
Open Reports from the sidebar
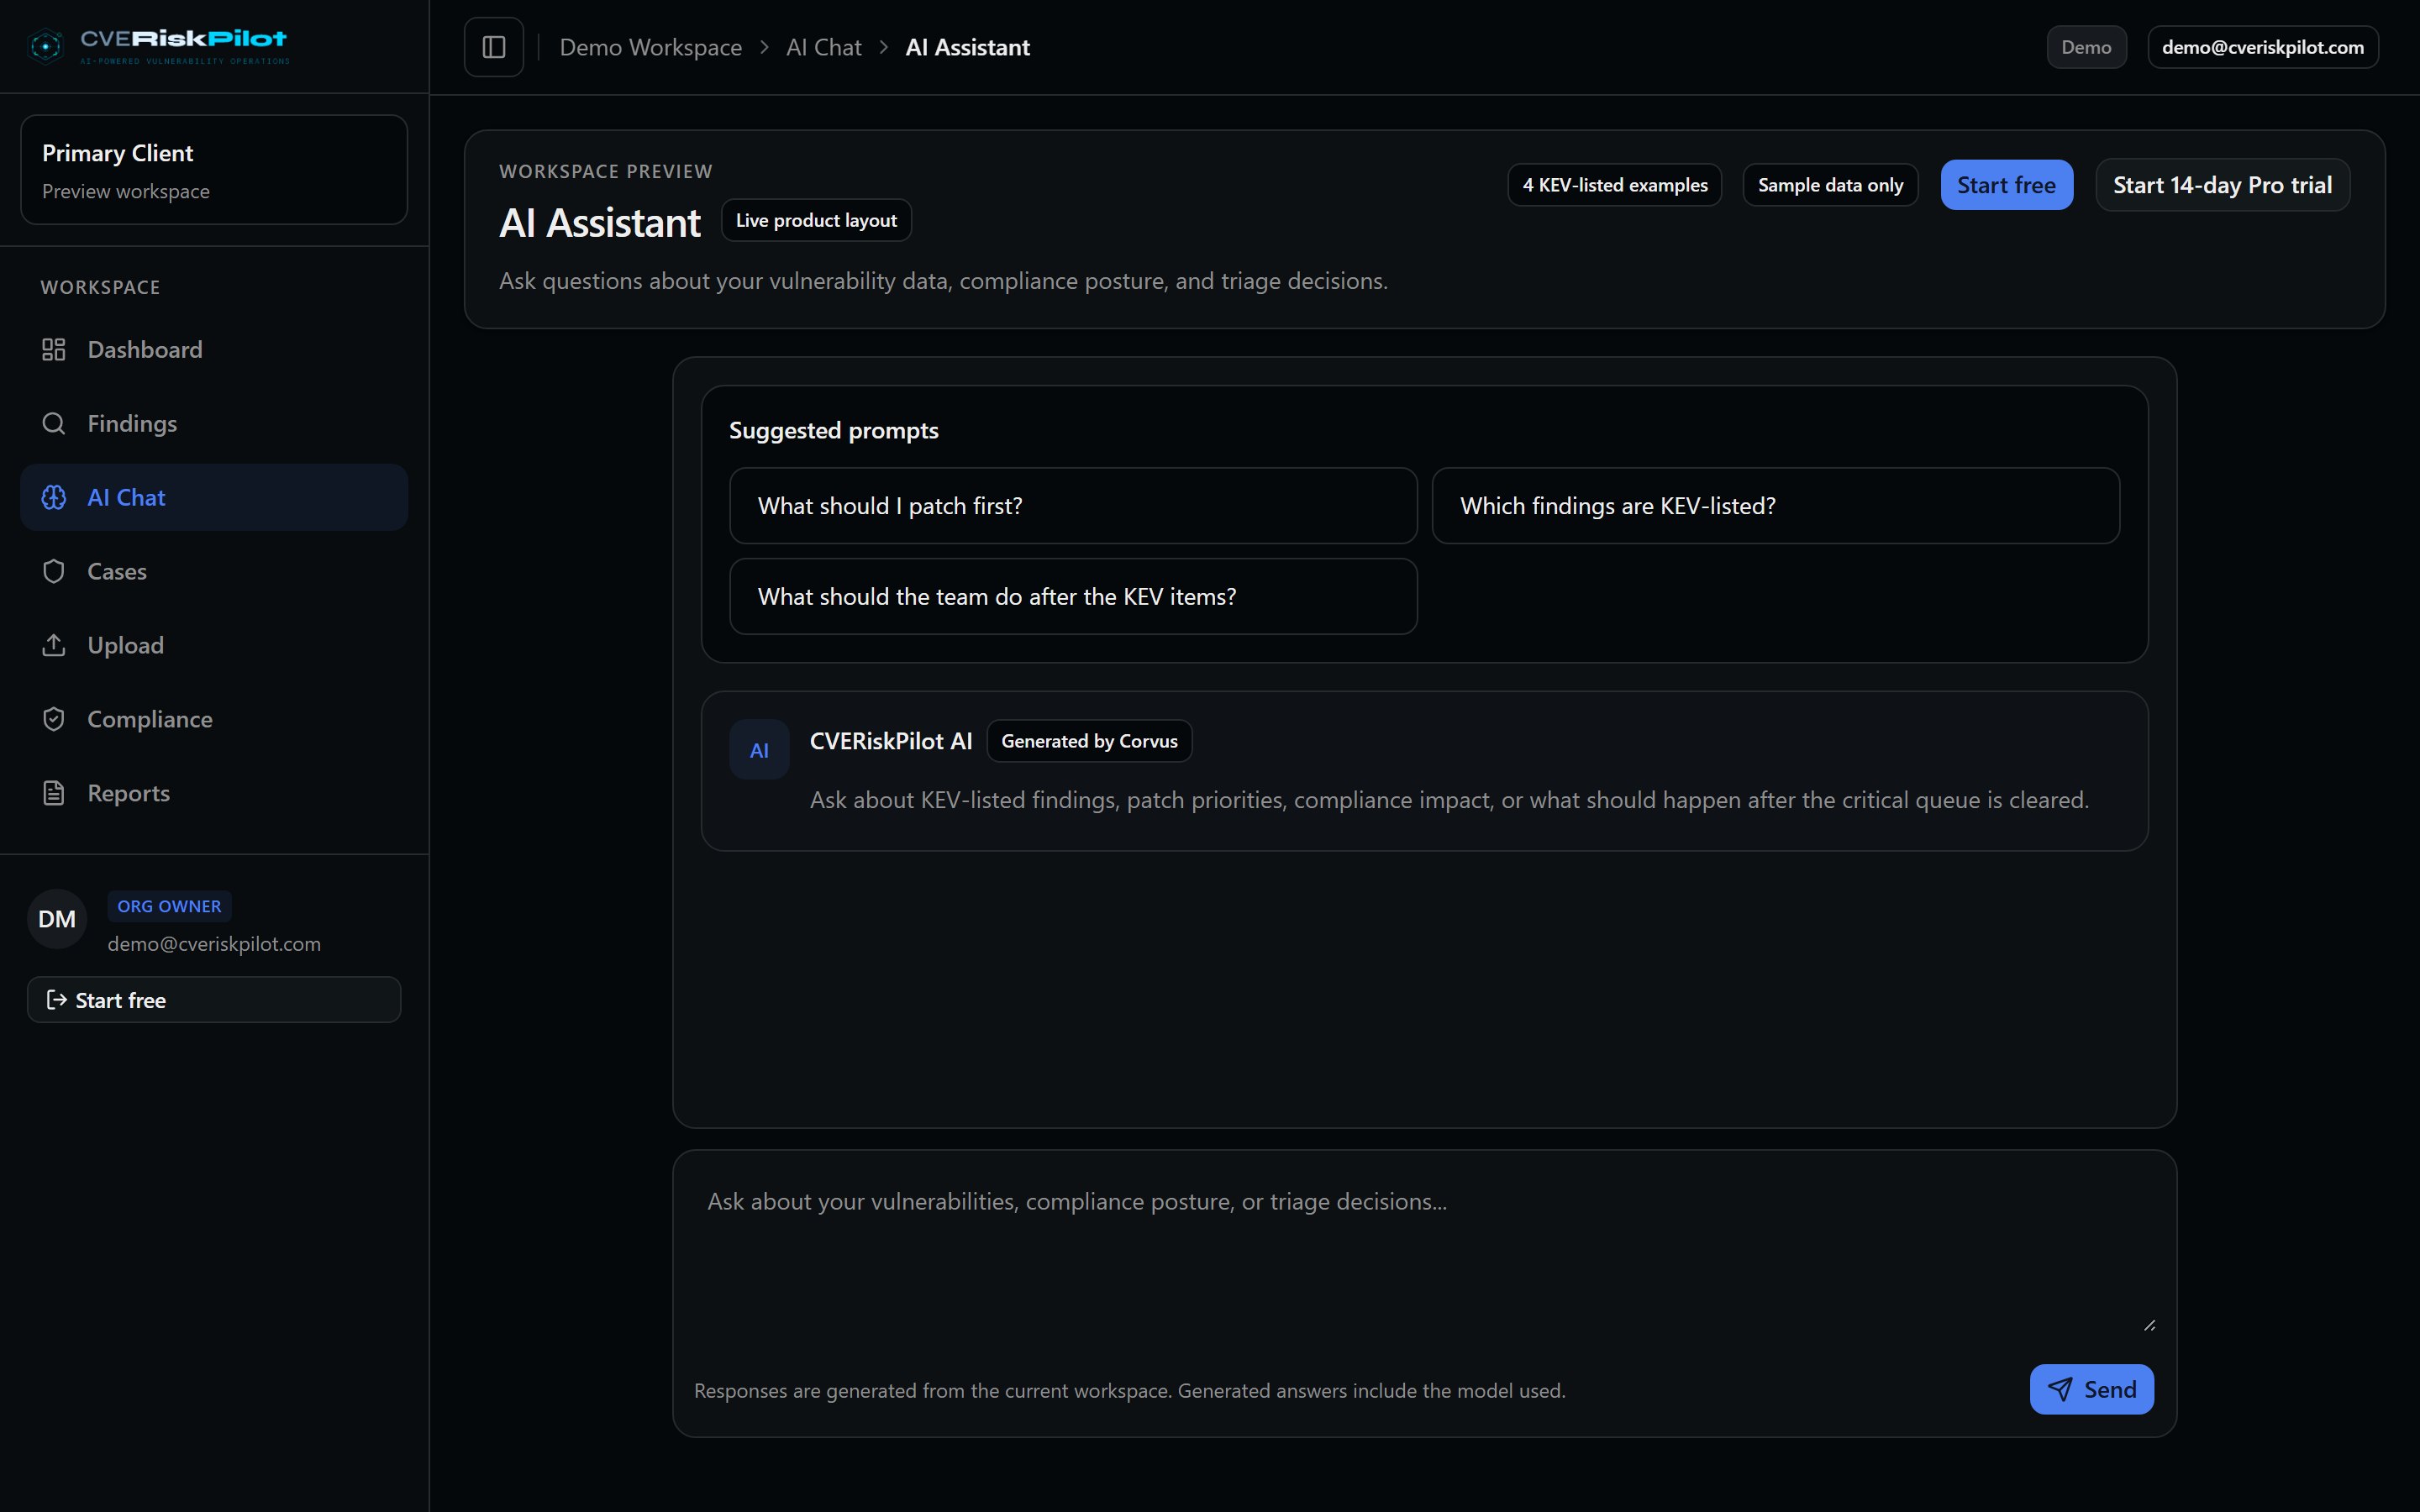coord(214,793)
